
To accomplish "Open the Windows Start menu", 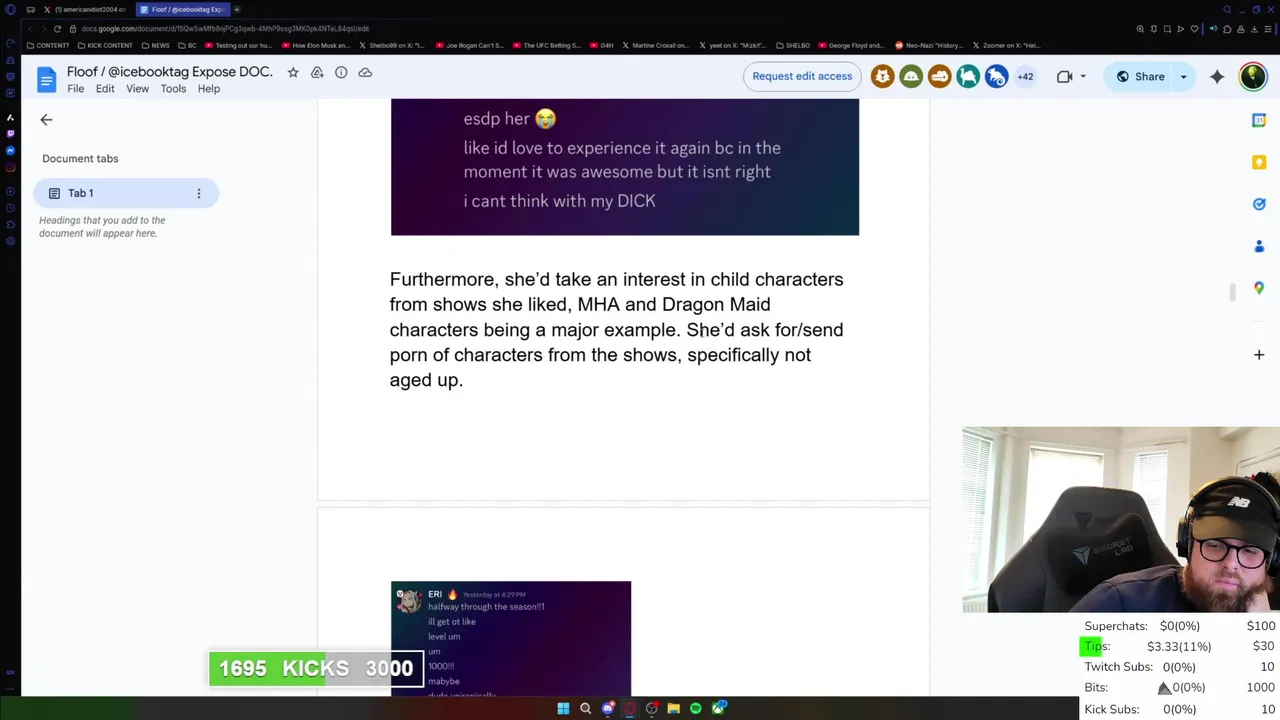I will pyautogui.click(x=563, y=708).
